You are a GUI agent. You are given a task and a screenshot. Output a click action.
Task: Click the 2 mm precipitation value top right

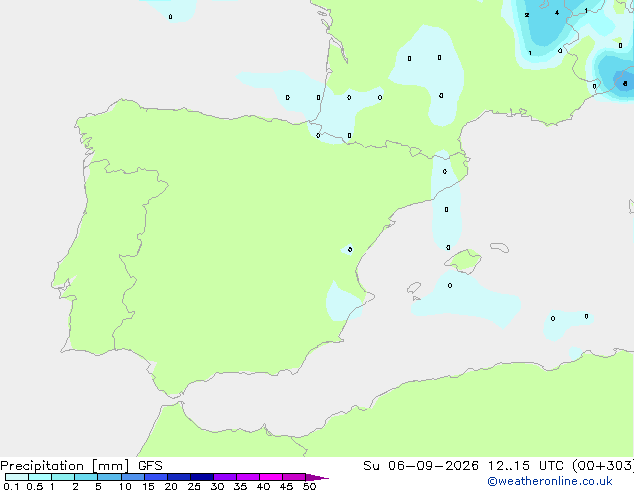click(526, 15)
